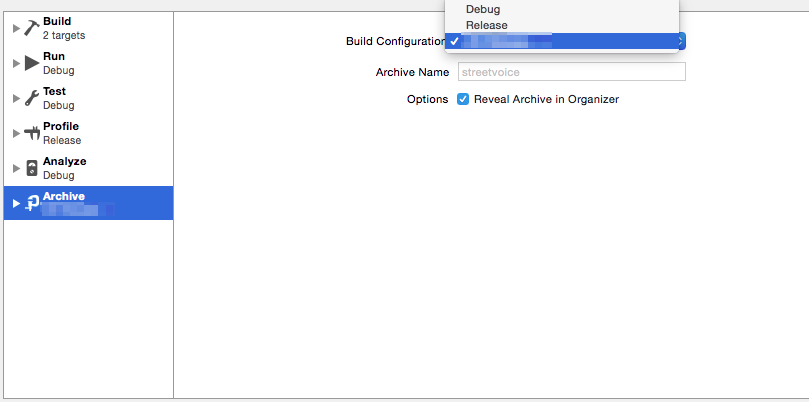Choose Debug from the configuration menu
Viewport: 809px width, 402px height.
click(483, 9)
